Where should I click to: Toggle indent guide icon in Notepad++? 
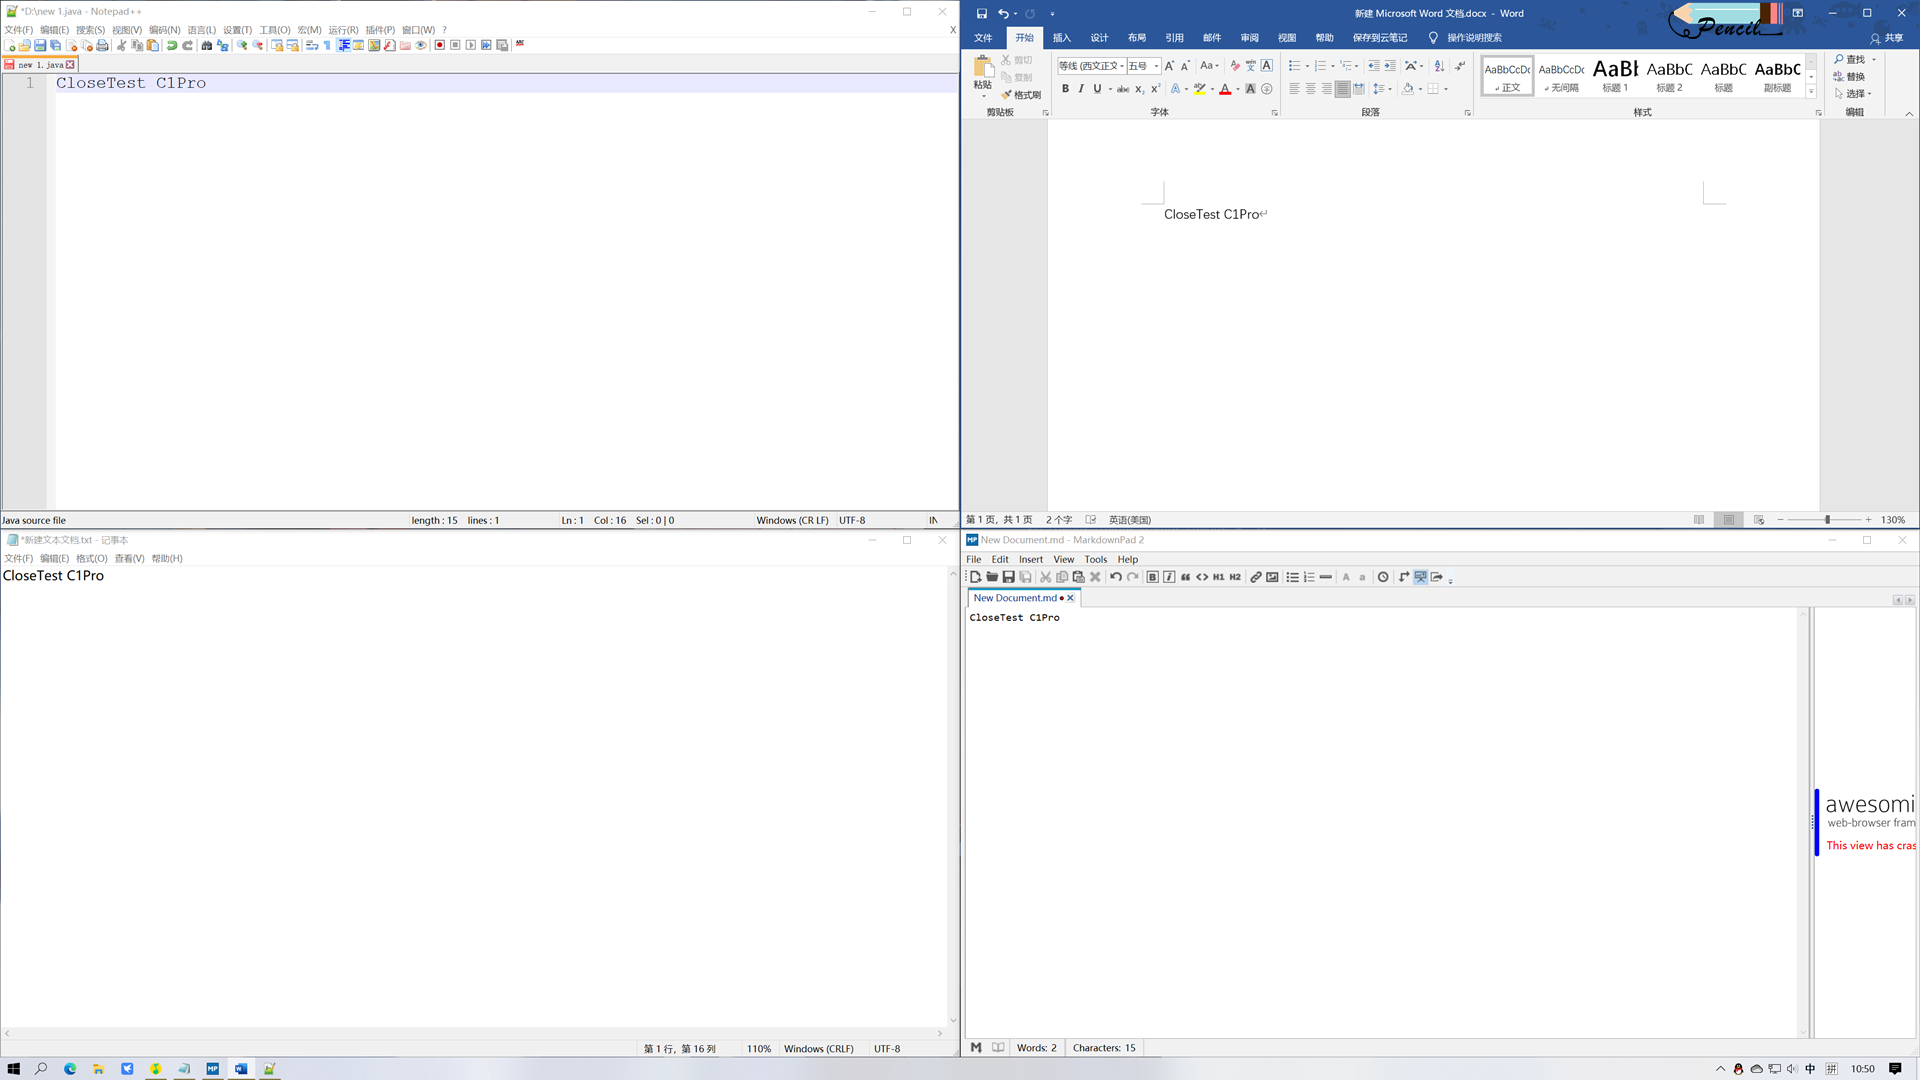click(x=343, y=45)
